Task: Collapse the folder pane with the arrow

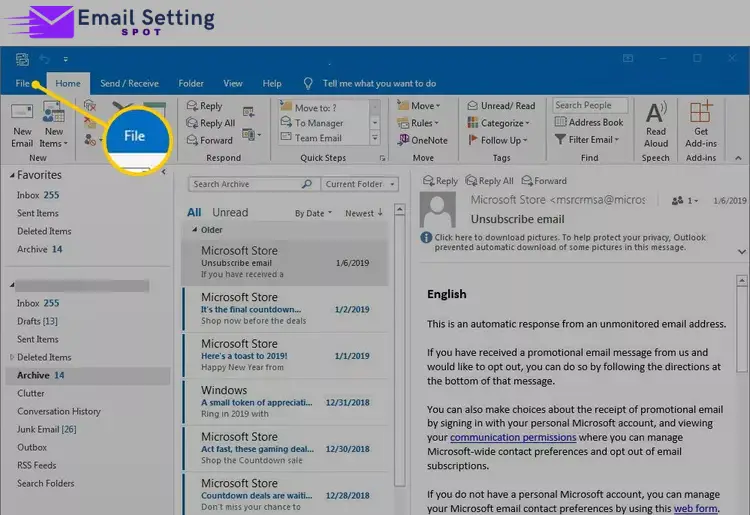Action: click(164, 172)
